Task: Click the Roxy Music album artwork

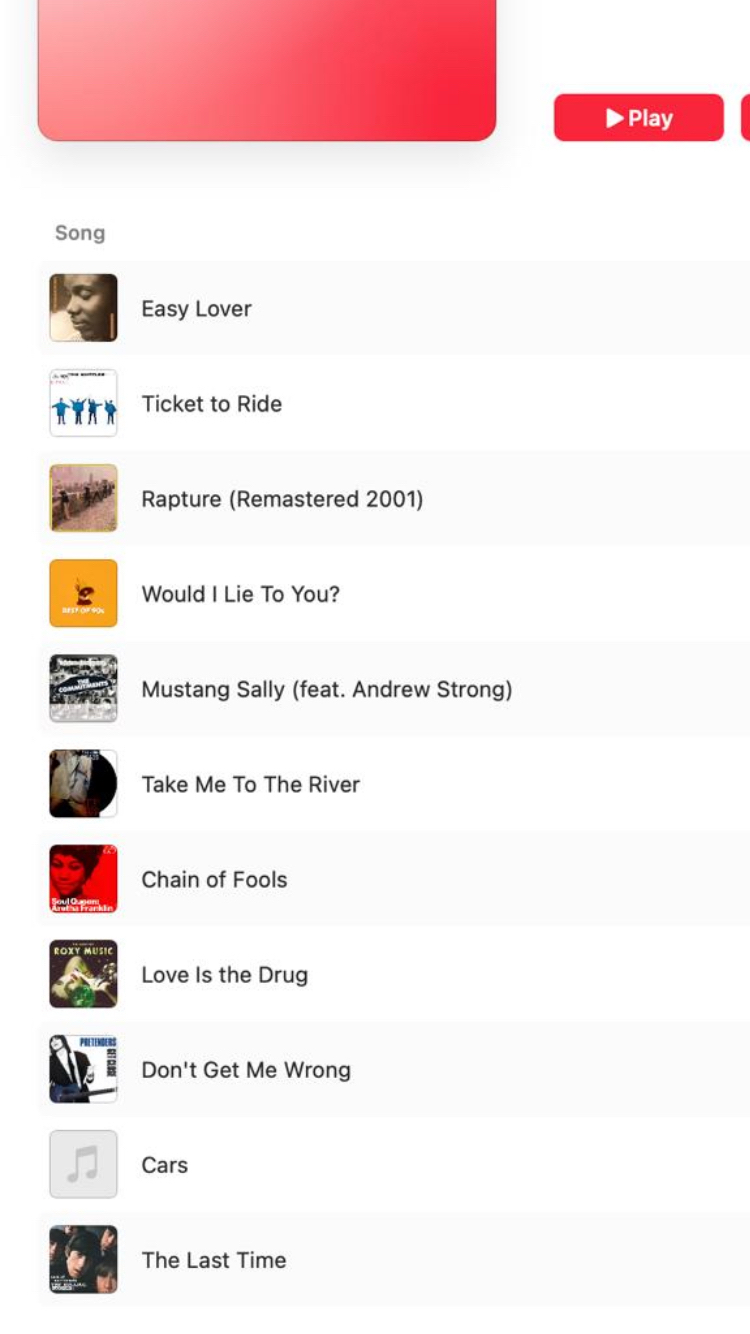Action: 84,974
